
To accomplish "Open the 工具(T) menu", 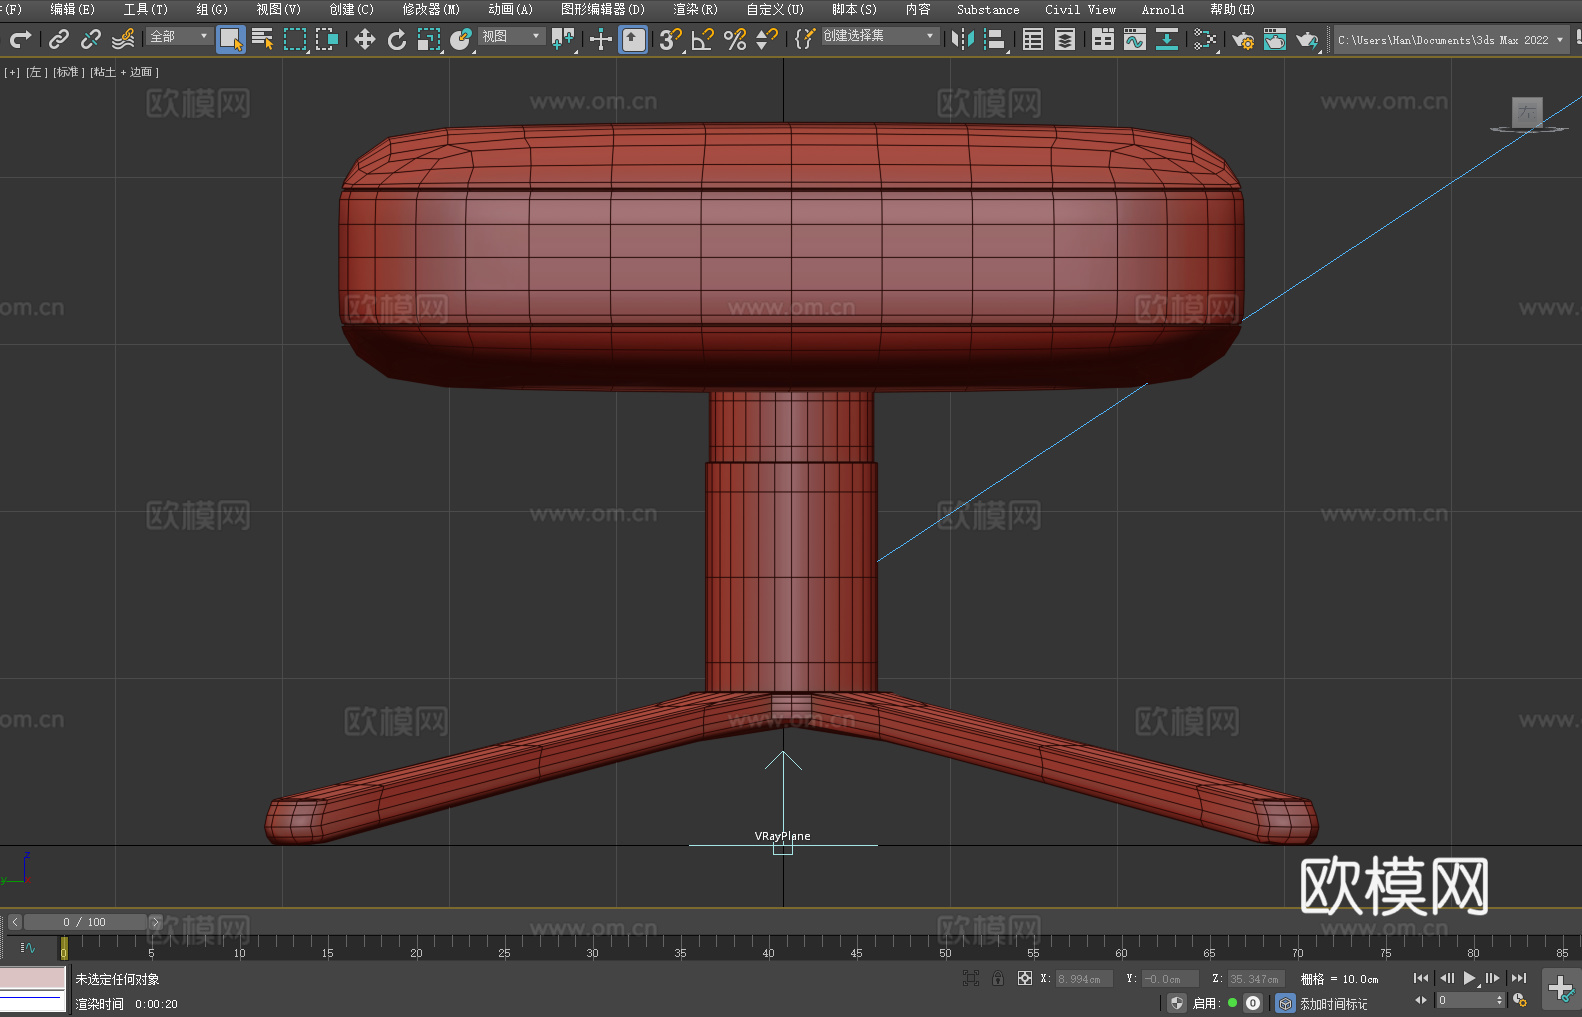I will point(146,9).
